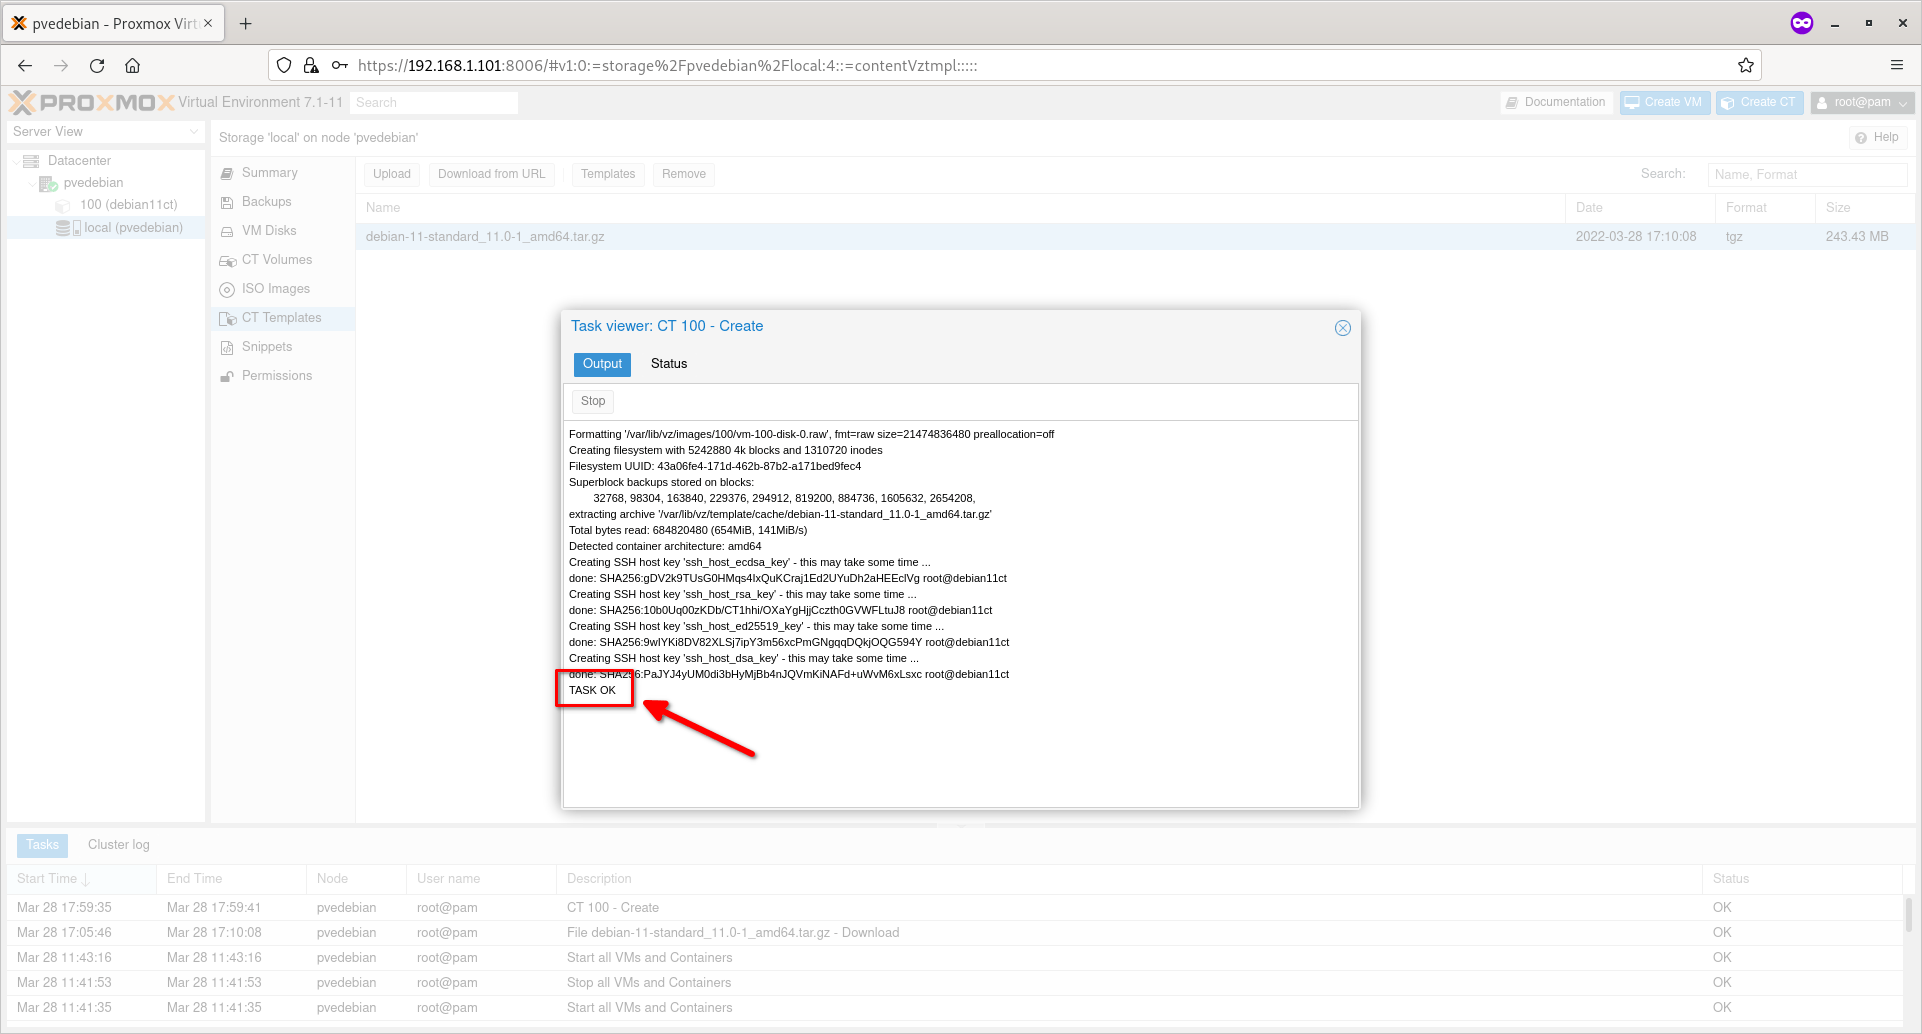Click the Stop button in Task viewer

[x=593, y=401]
